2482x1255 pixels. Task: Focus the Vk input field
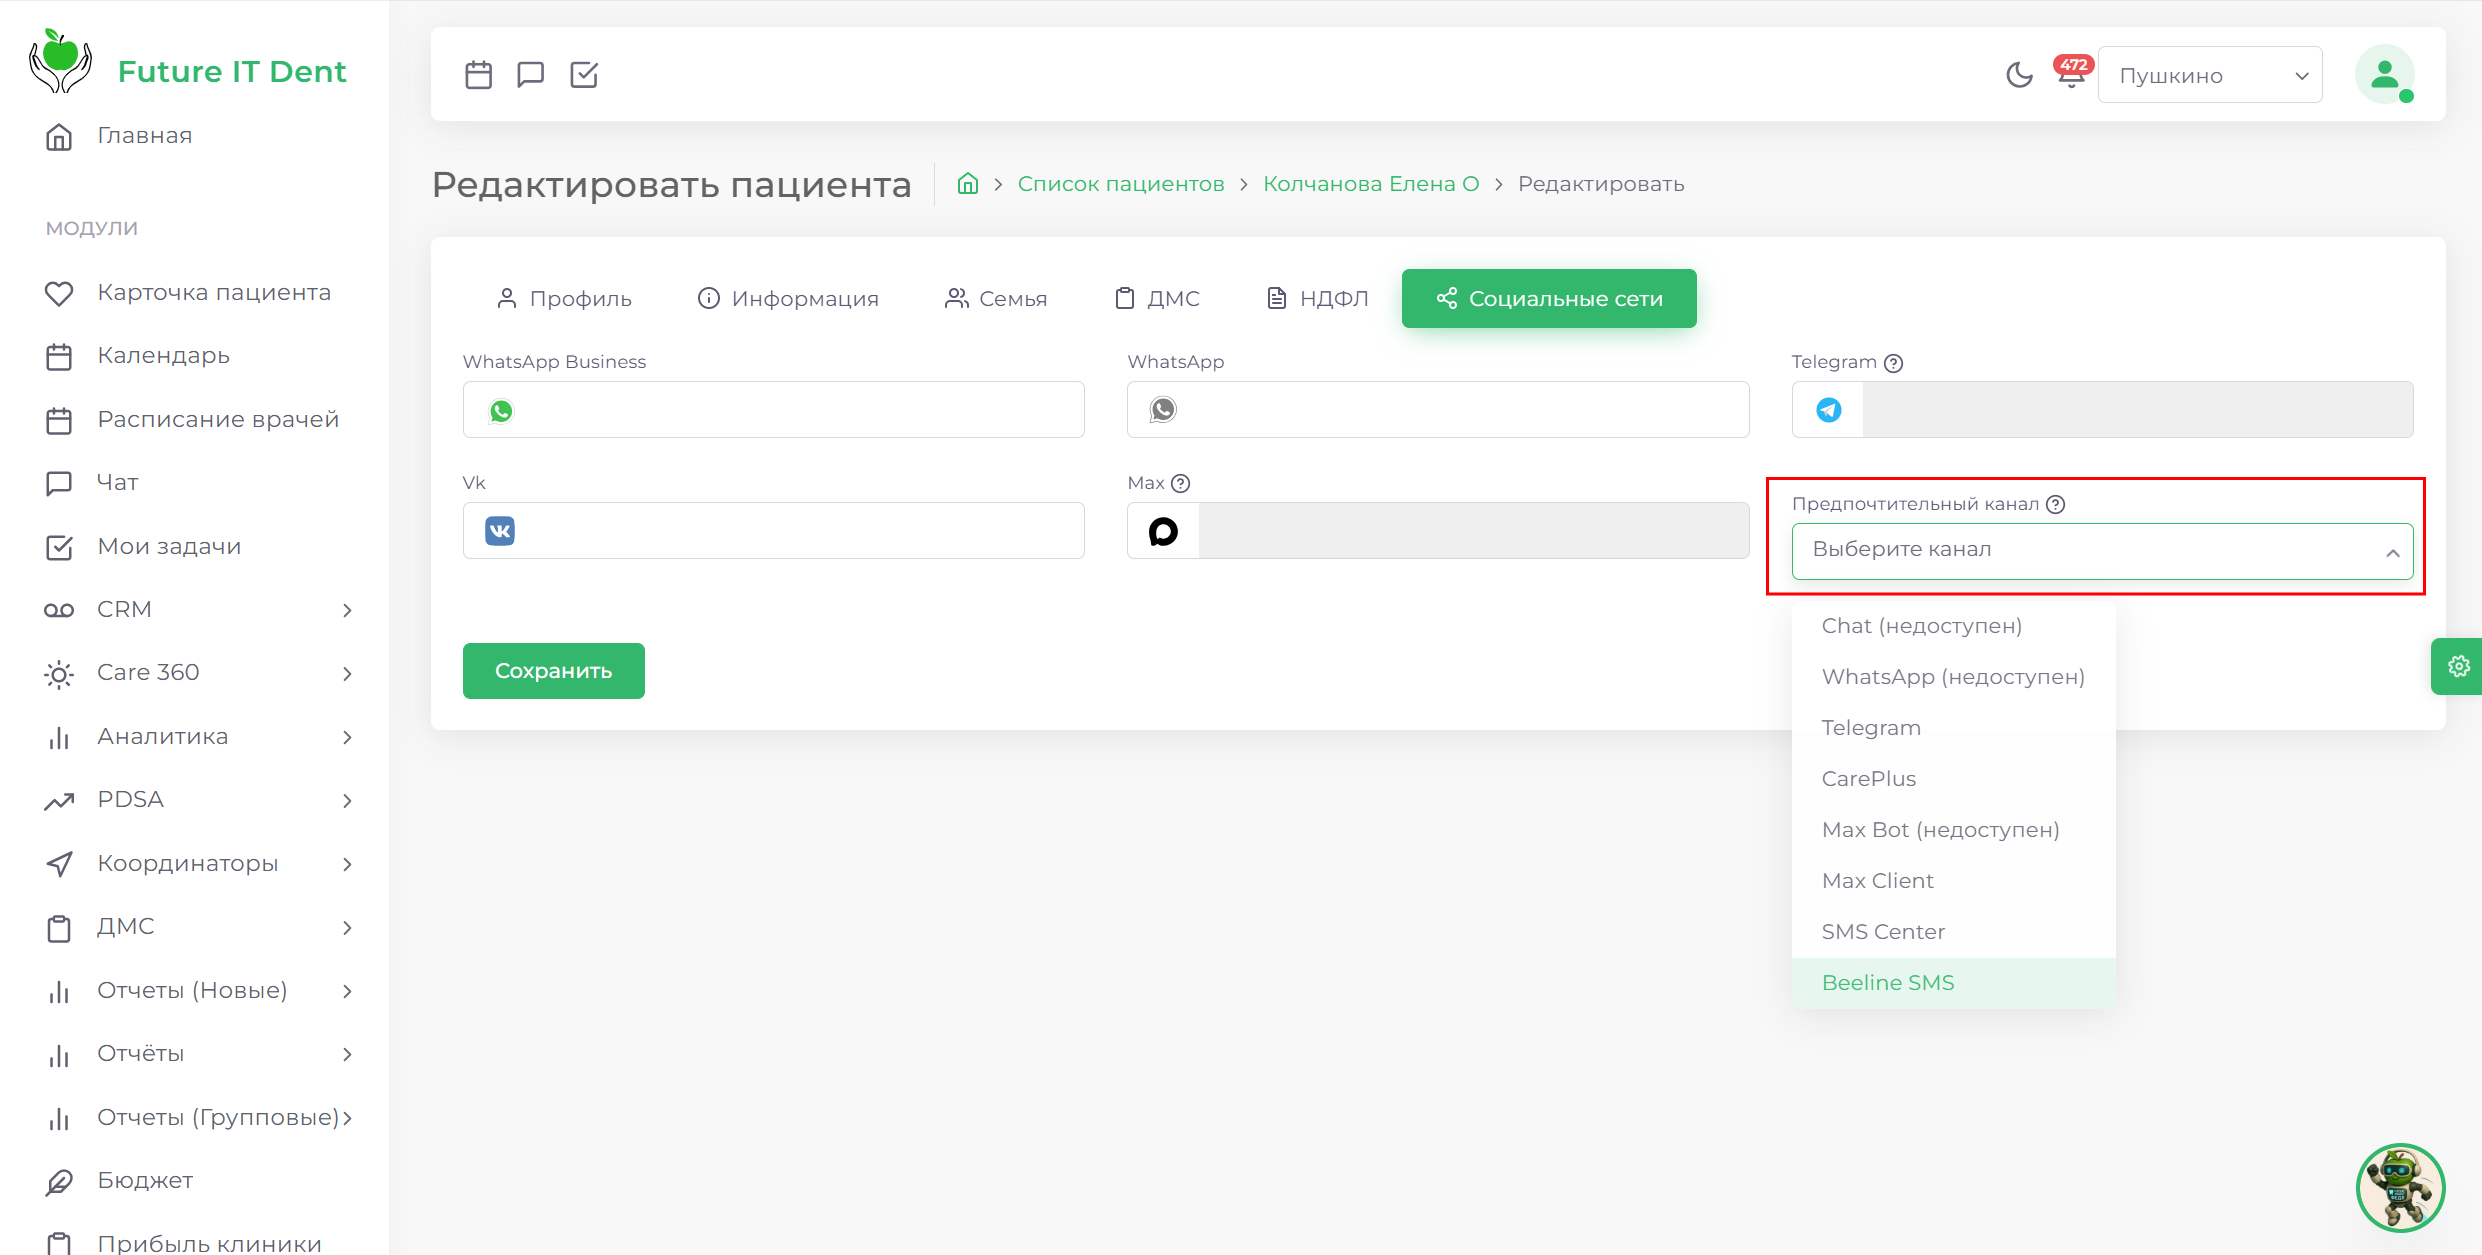click(773, 531)
